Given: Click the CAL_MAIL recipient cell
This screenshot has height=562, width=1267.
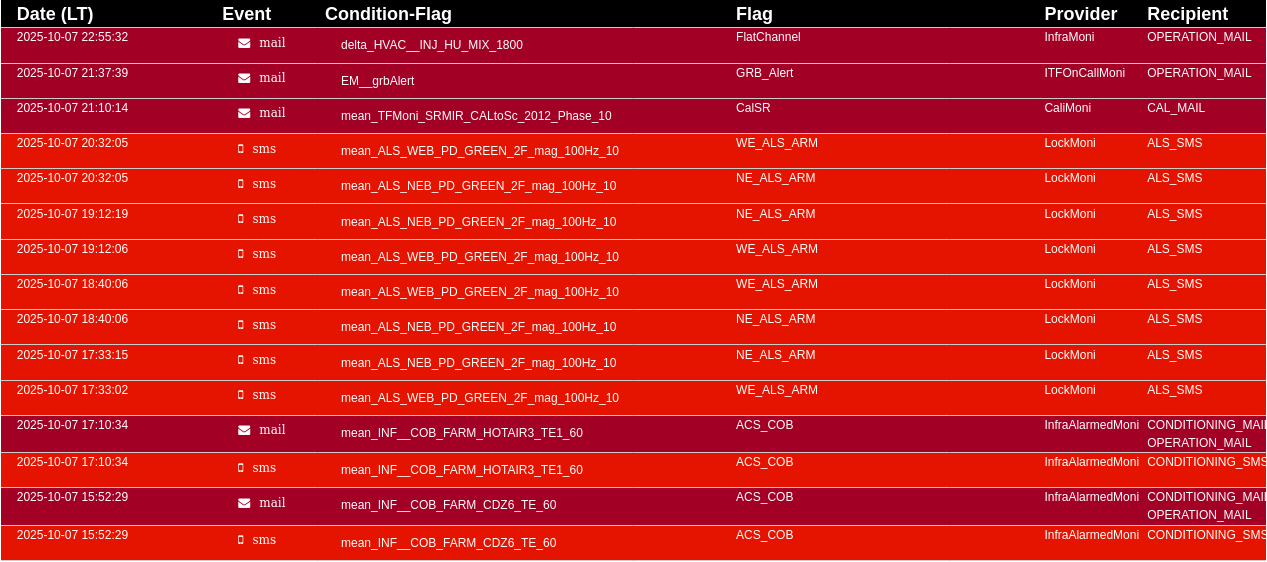Looking at the screenshot, I should click(1175, 108).
